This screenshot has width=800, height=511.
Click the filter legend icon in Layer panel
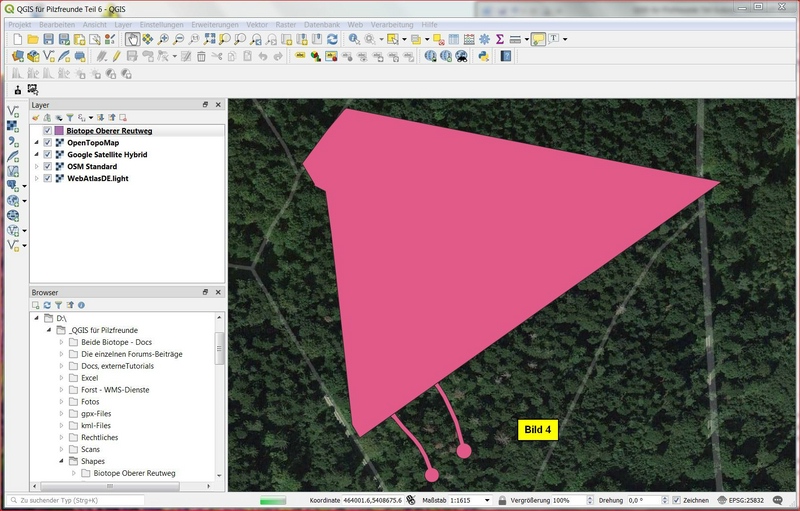tap(69, 118)
